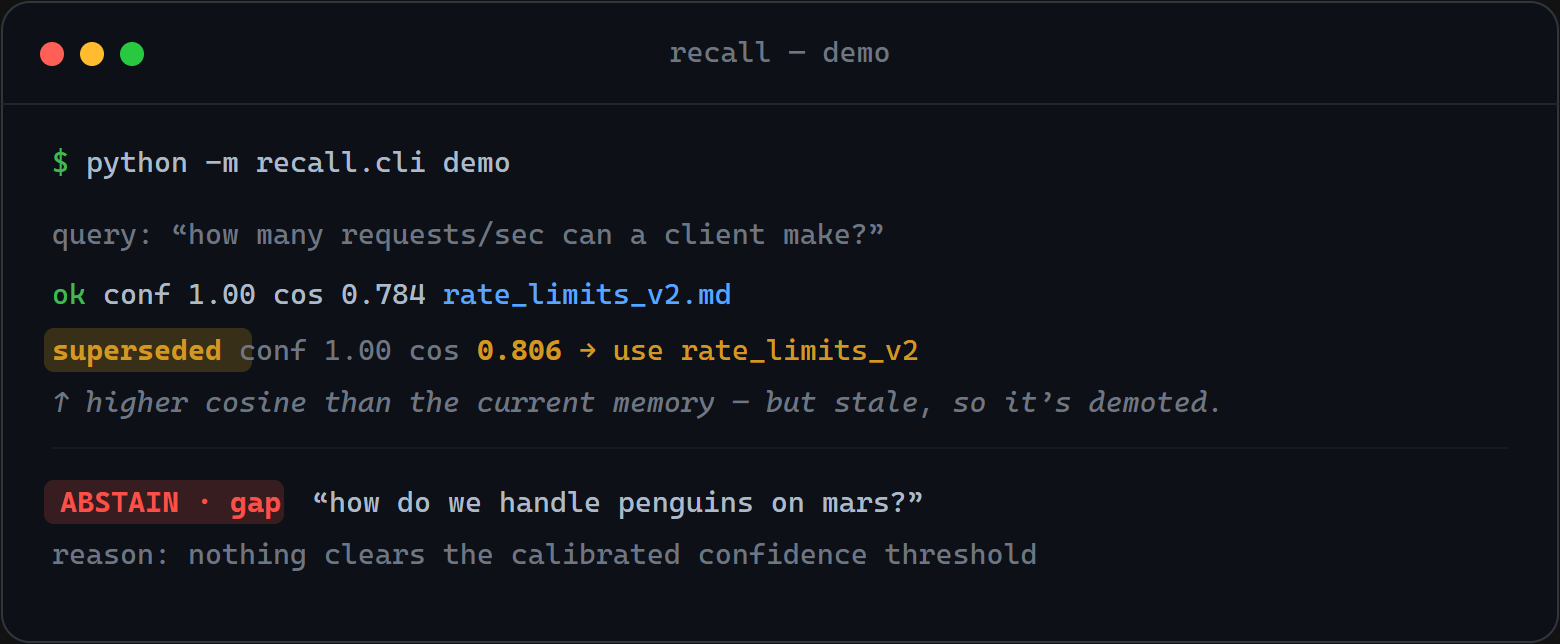Open the rate_limits_v2.md file name
This screenshot has width=1560, height=644.
click(x=587, y=295)
